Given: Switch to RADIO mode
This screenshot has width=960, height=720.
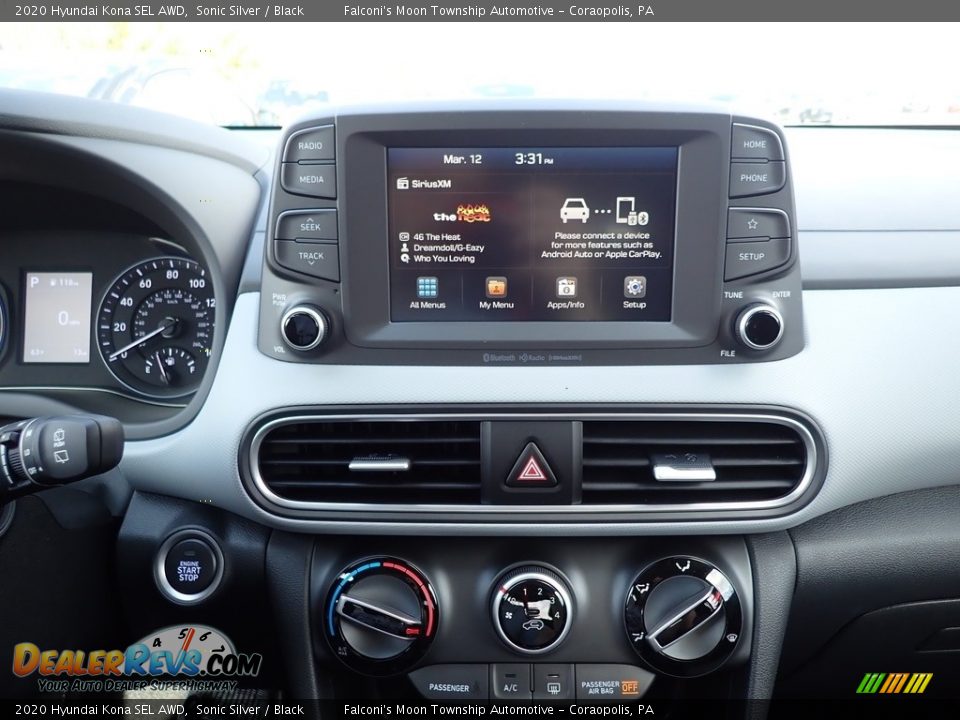Looking at the screenshot, I should 308,145.
